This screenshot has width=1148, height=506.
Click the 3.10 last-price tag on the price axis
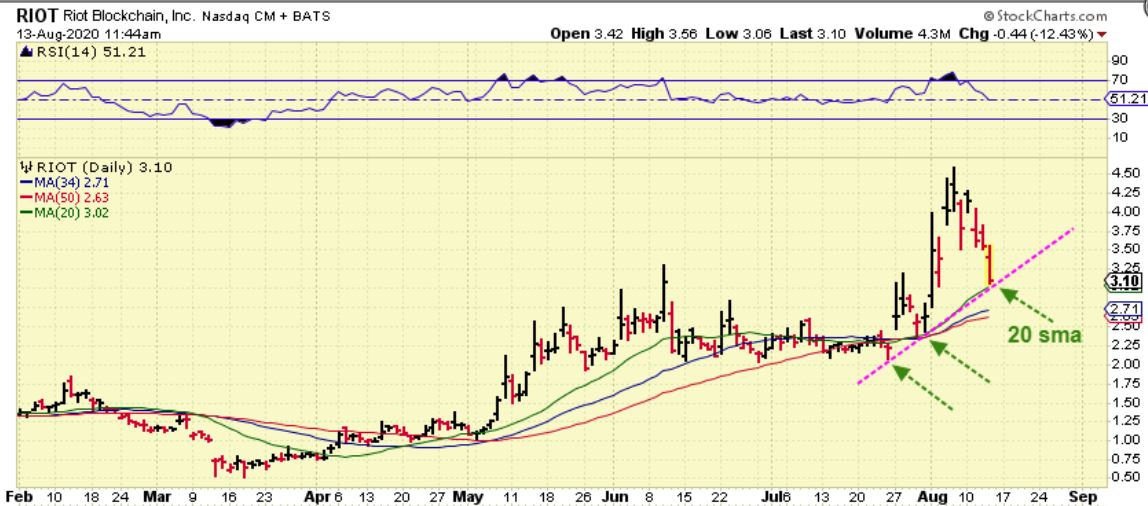[1125, 281]
